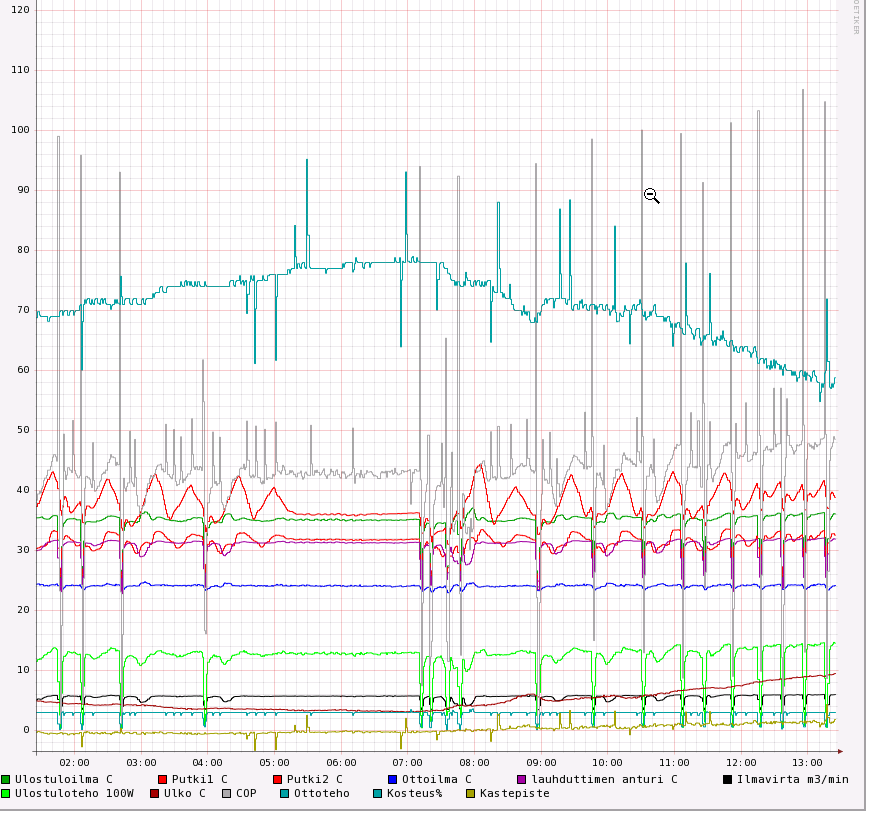The height and width of the screenshot is (814, 869).
Task: Click the Ilmavirta m3/min legend label
Action: click(793, 782)
